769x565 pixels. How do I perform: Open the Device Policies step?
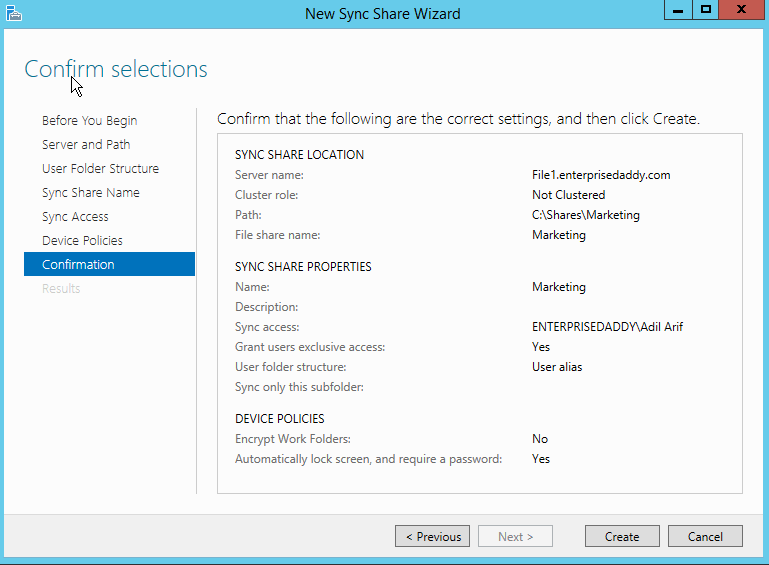pos(82,241)
